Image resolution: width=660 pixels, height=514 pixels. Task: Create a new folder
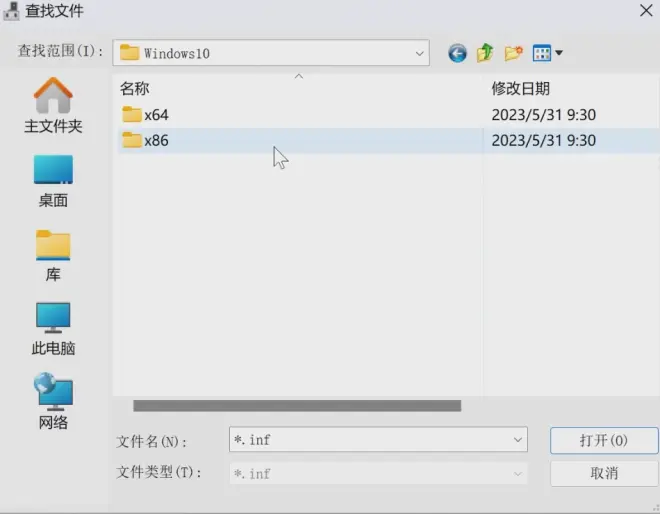click(513, 53)
